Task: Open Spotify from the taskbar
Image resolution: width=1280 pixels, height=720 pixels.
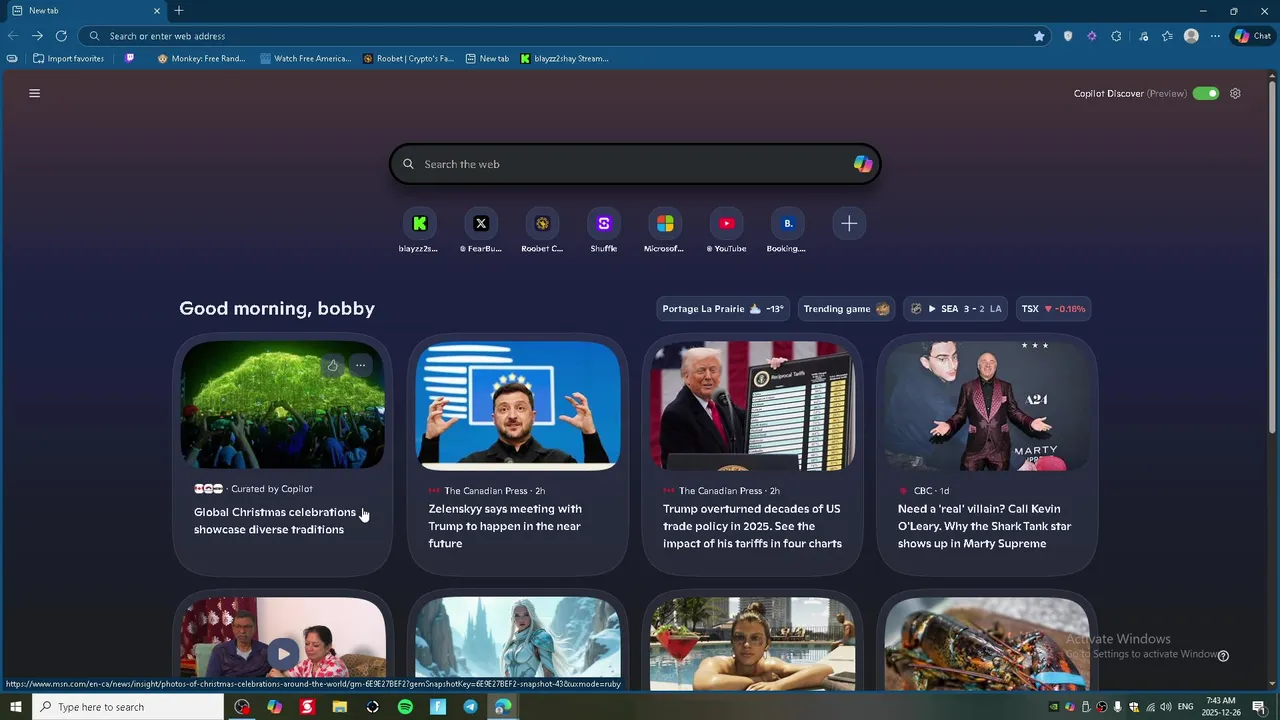Action: pyautogui.click(x=405, y=707)
